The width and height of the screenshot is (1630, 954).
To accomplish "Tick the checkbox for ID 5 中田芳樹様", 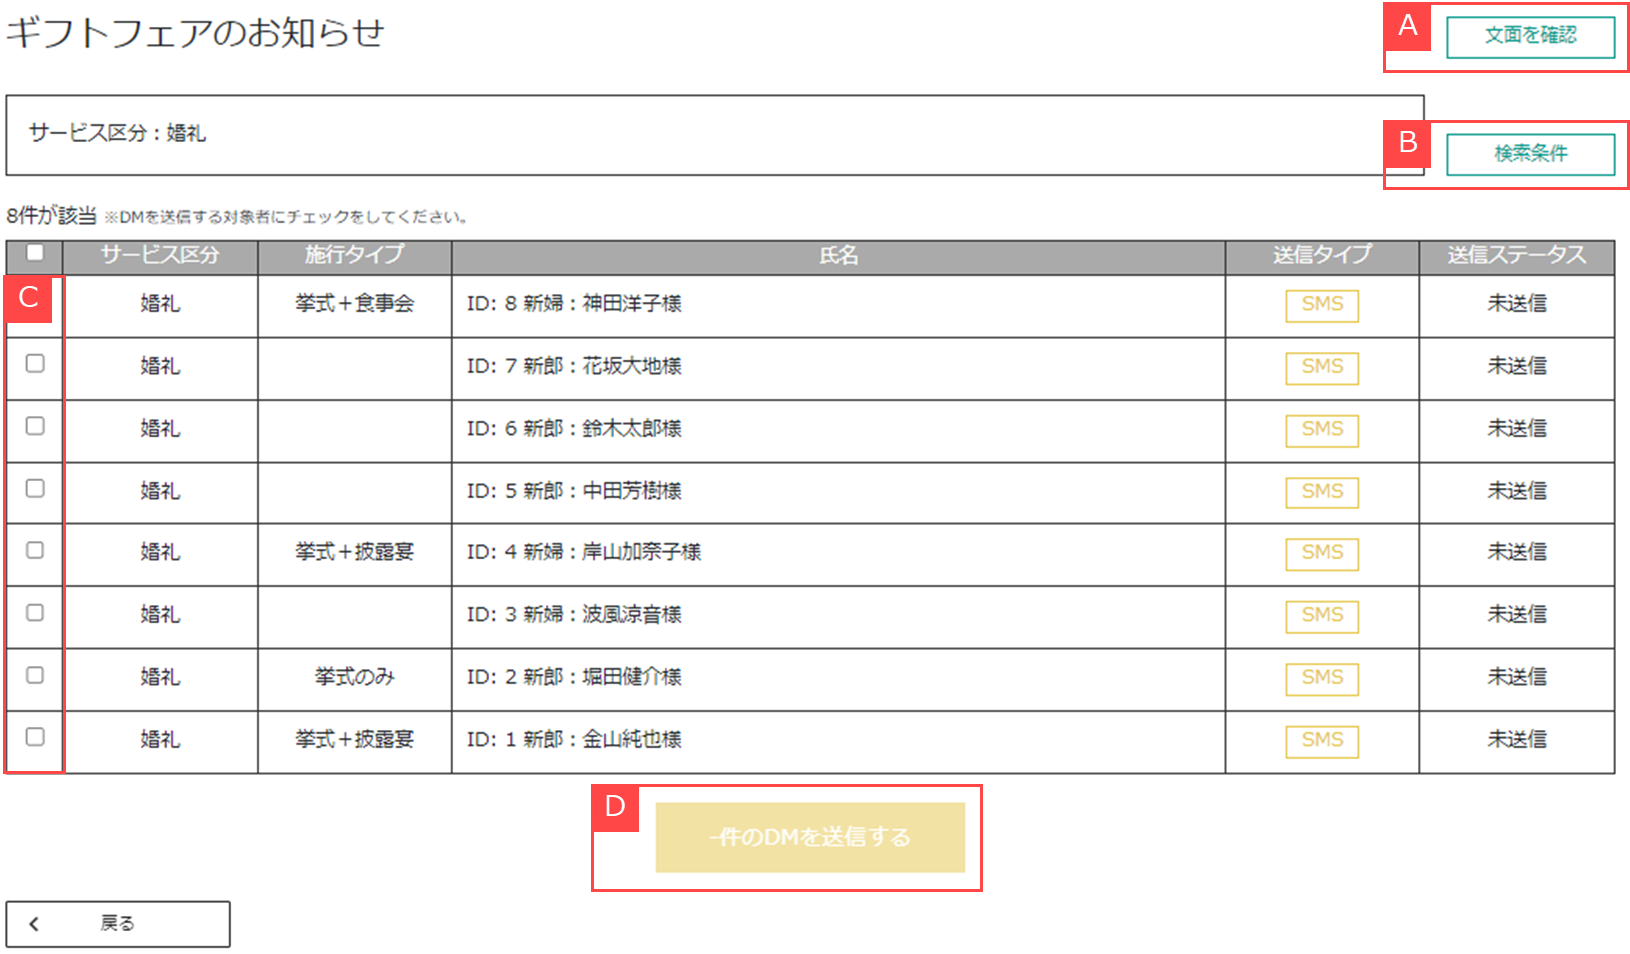I will (x=35, y=488).
